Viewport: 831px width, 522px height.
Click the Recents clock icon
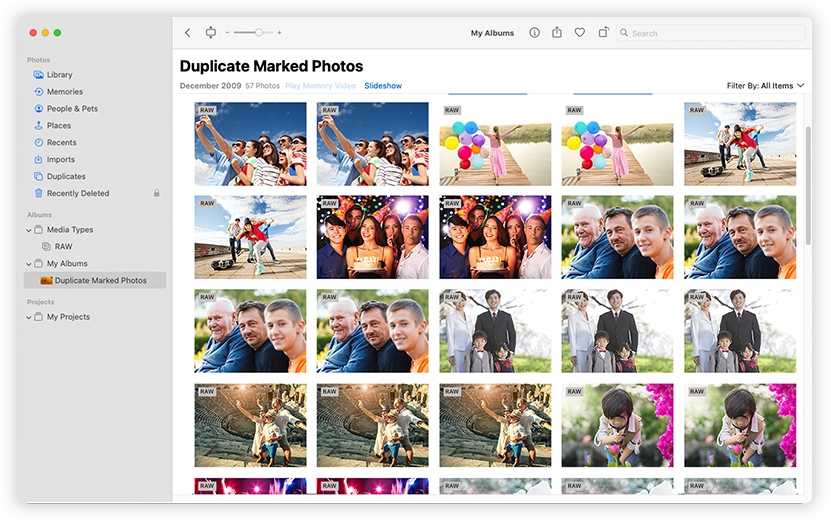pos(38,143)
